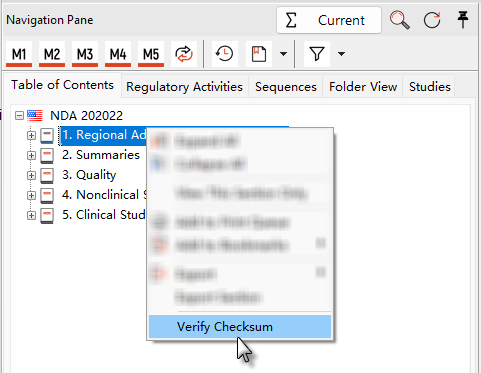The width and height of the screenshot is (481, 373).
Task: Toggle the M3 module filter
Action: coord(85,54)
